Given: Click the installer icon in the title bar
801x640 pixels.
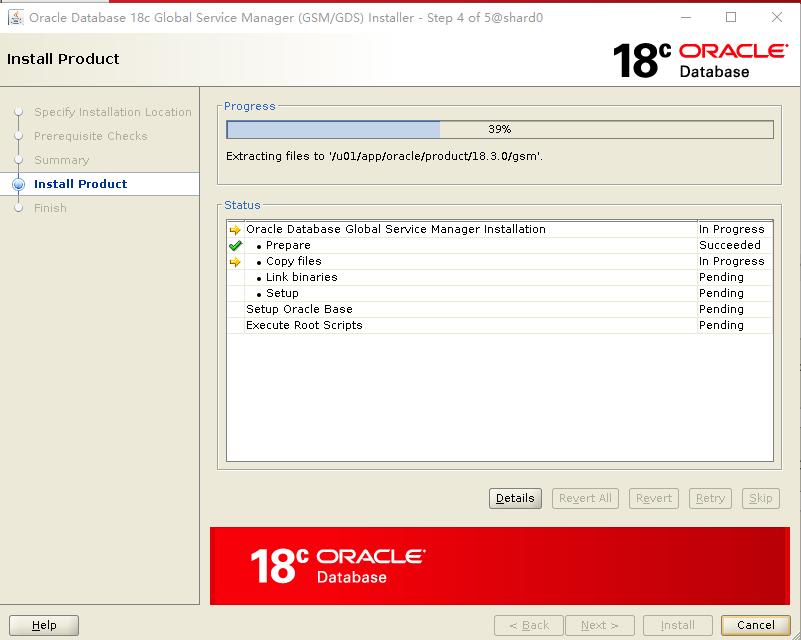Looking at the screenshot, I should pyautogui.click(x=14, y=17).
